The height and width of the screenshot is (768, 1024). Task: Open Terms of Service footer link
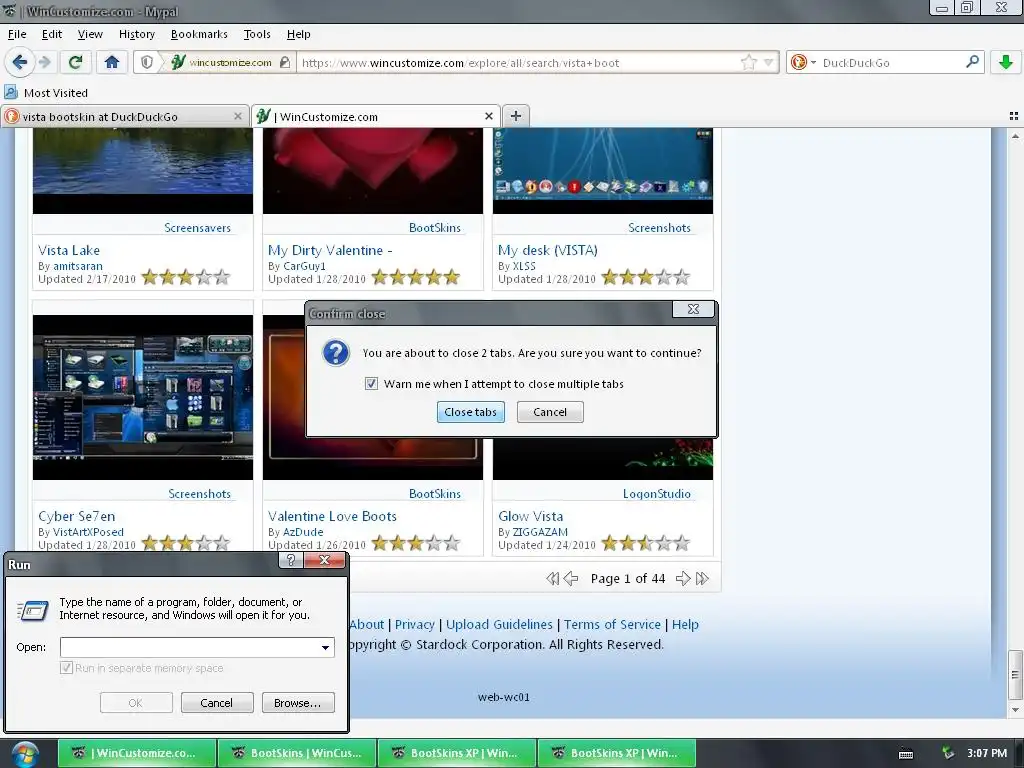coord(612,624)
